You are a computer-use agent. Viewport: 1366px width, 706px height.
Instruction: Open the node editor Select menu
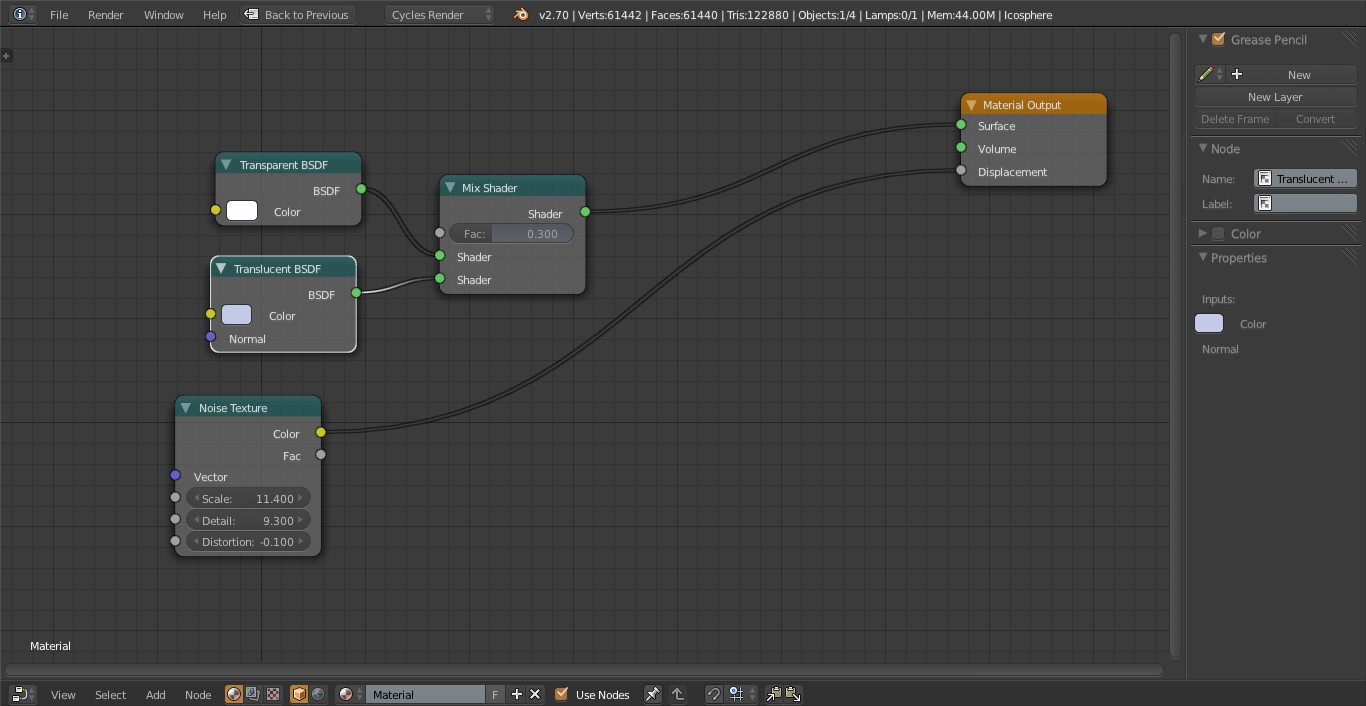110,694
